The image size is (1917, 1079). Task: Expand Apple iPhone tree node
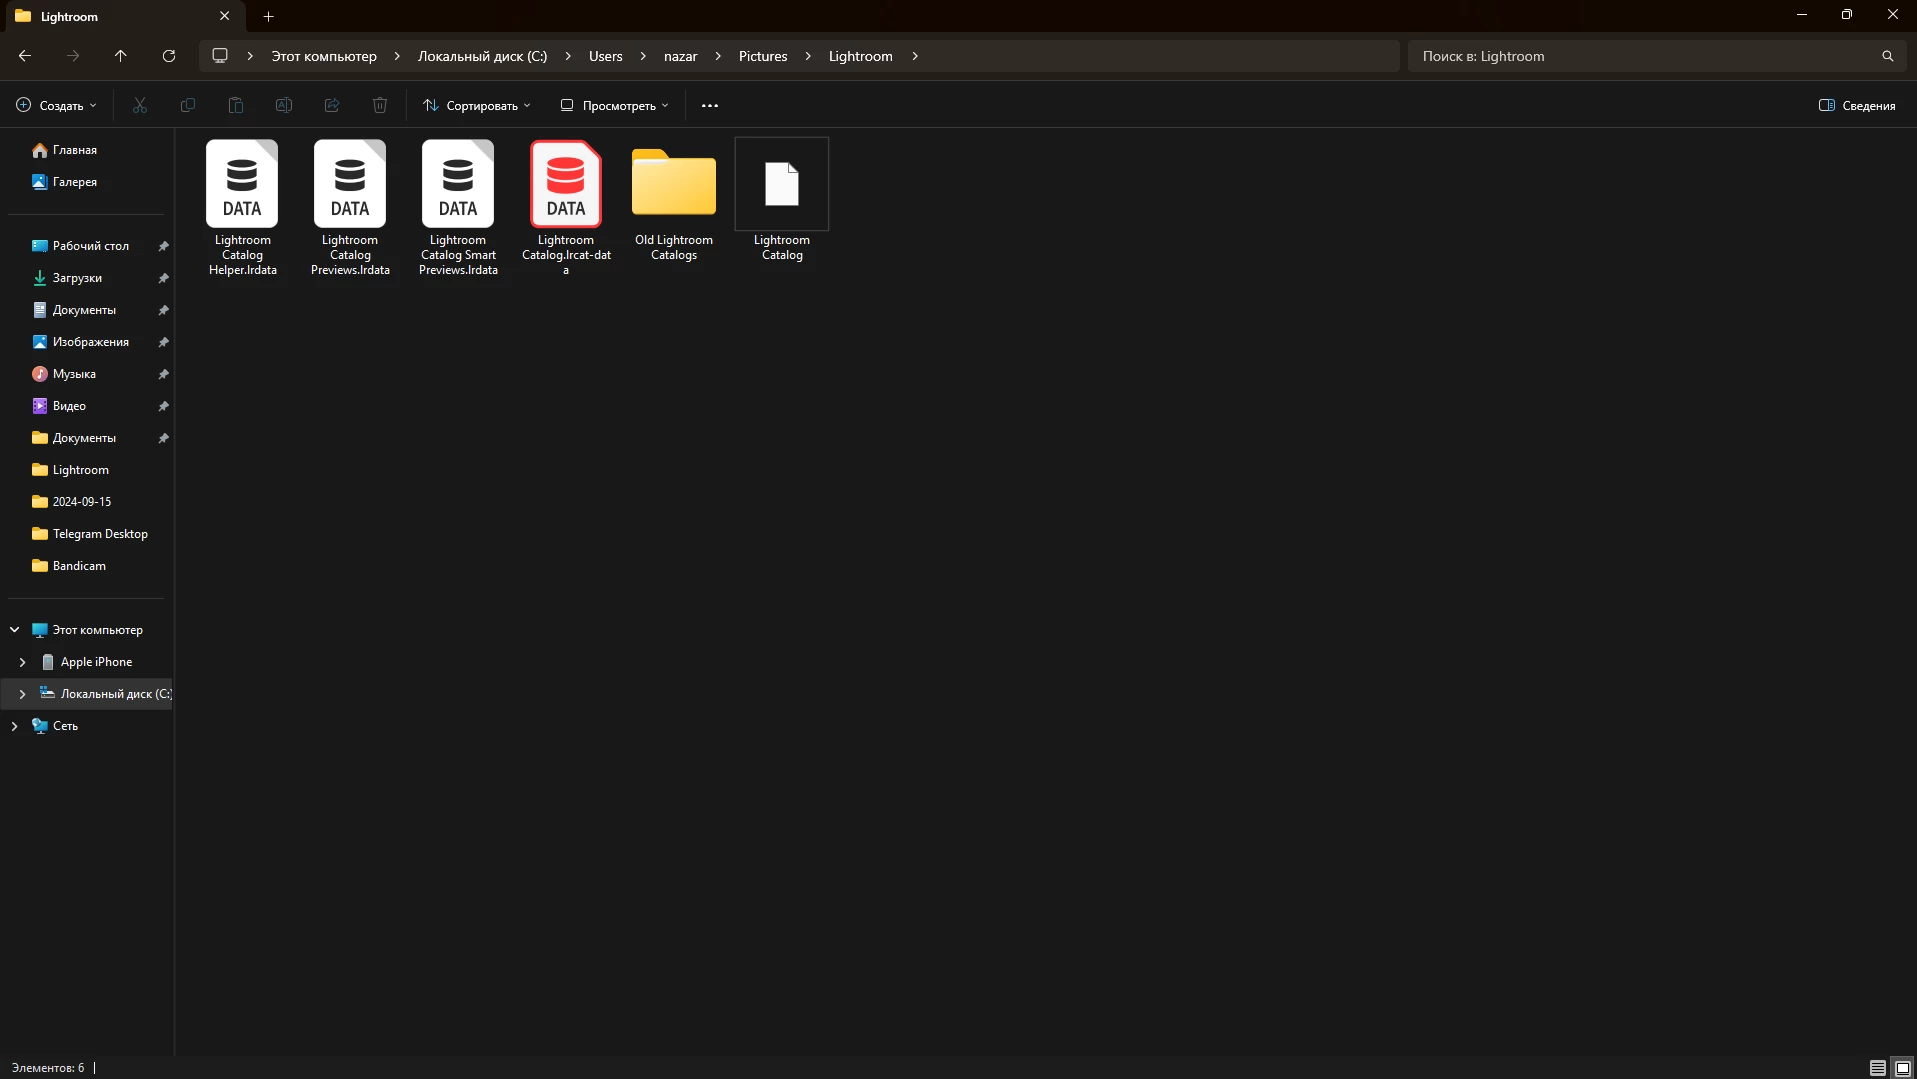coord(22,662)
